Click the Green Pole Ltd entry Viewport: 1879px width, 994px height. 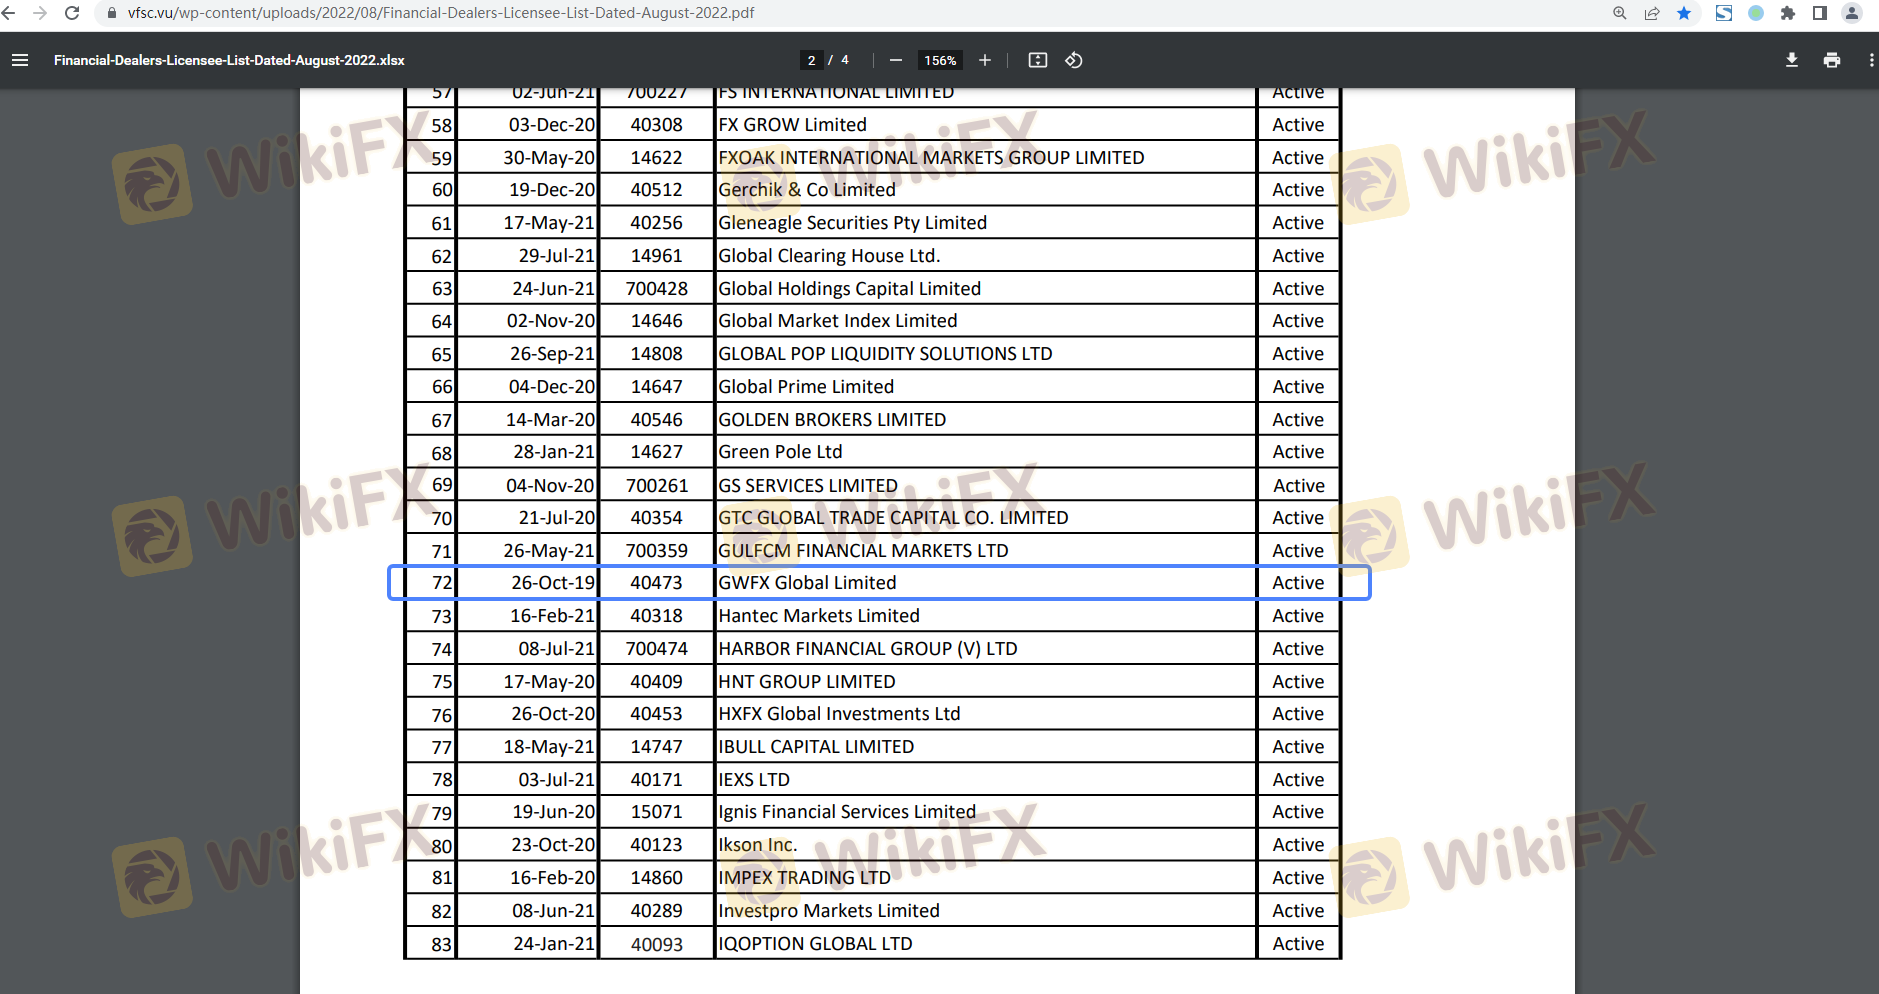point(780,452)
